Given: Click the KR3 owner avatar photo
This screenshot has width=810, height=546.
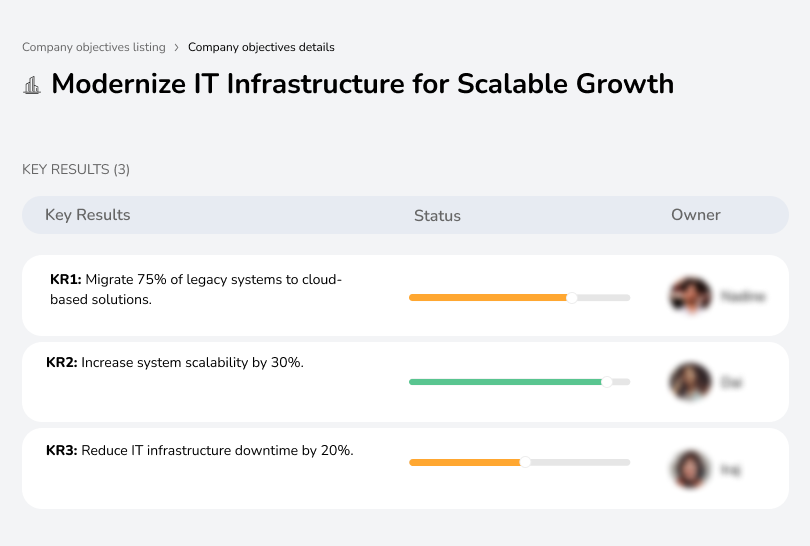Looking at the screenshot, I should (x=689, y=468).
